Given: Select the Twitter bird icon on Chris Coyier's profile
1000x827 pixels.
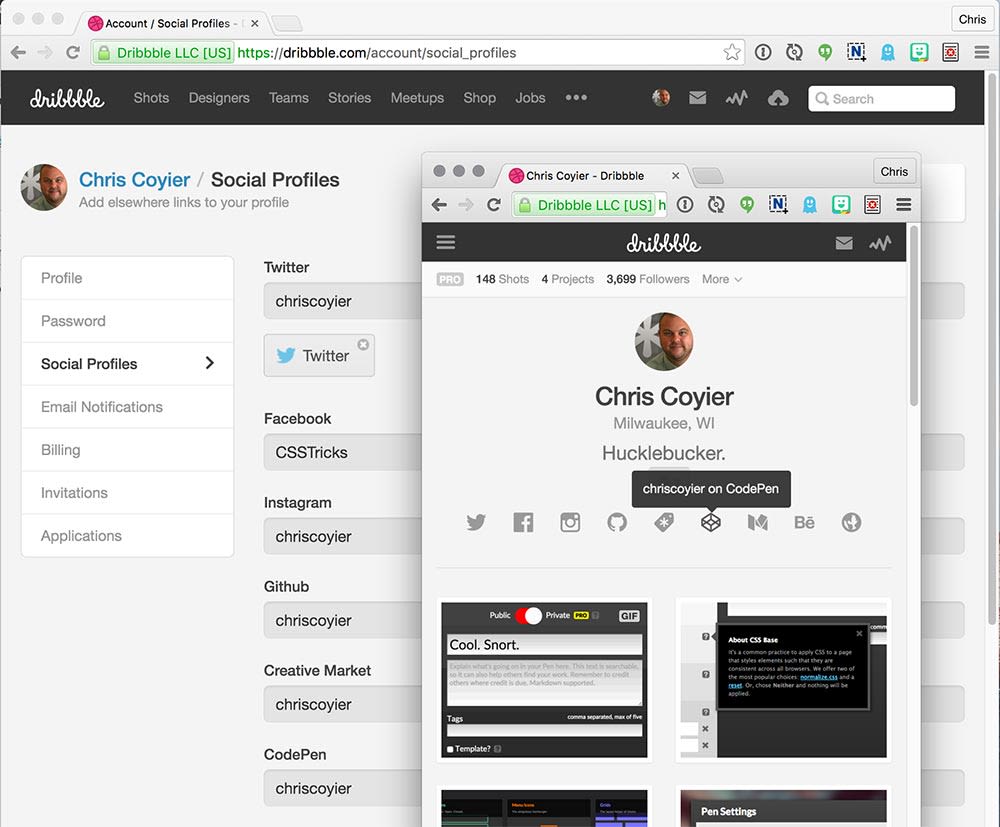Looking at the screenshot, I should (x=476, y=521).
